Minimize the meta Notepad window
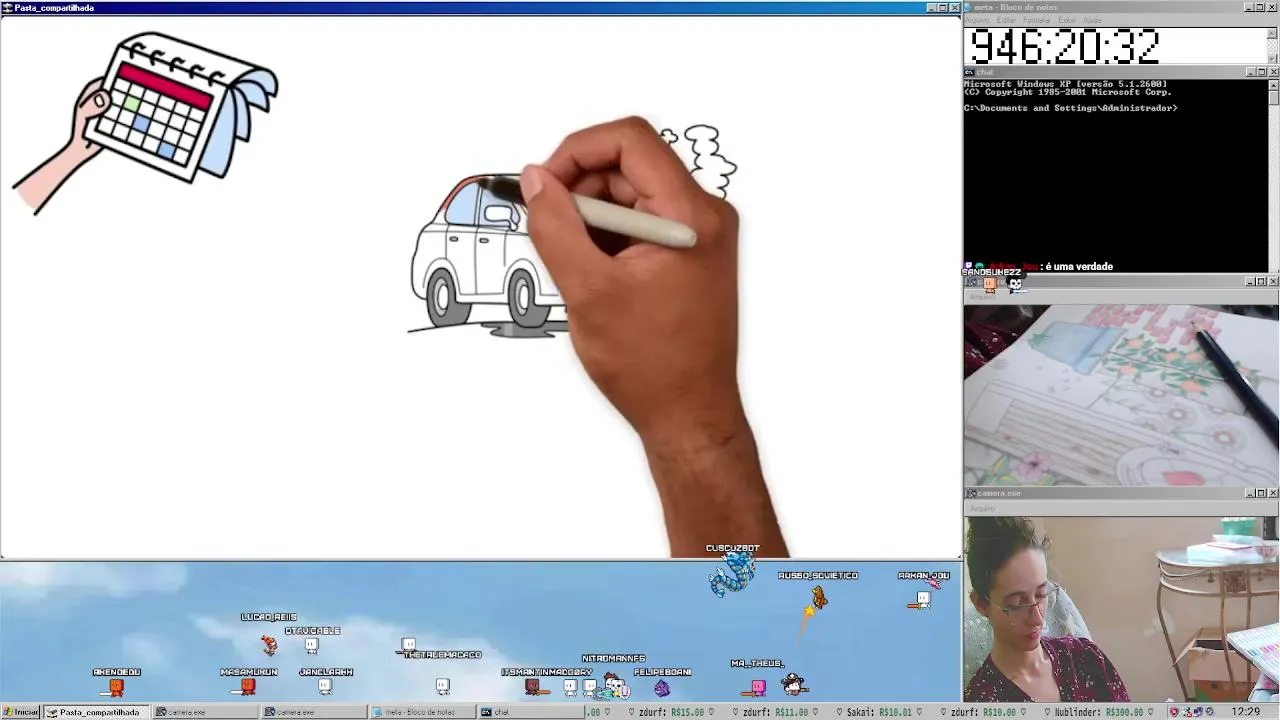 [x=1250, y=7]
